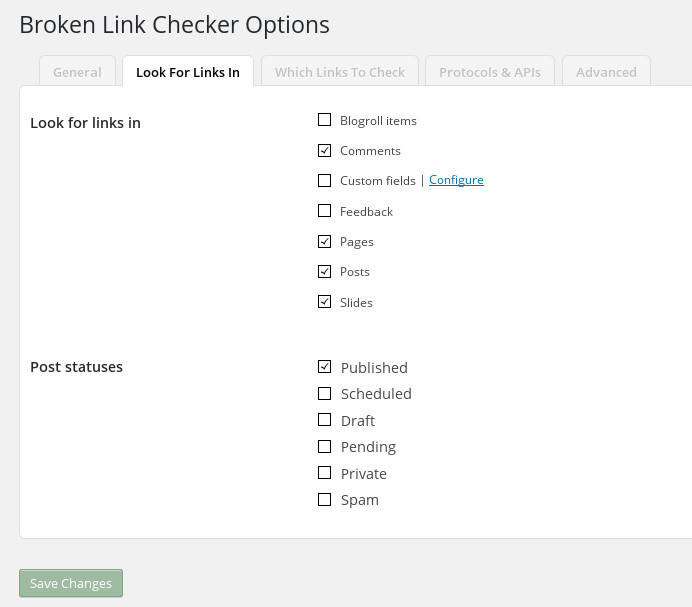692x607 pixels.
Task: Toggle the Slides checkbox off
Action: click(324, 302)
